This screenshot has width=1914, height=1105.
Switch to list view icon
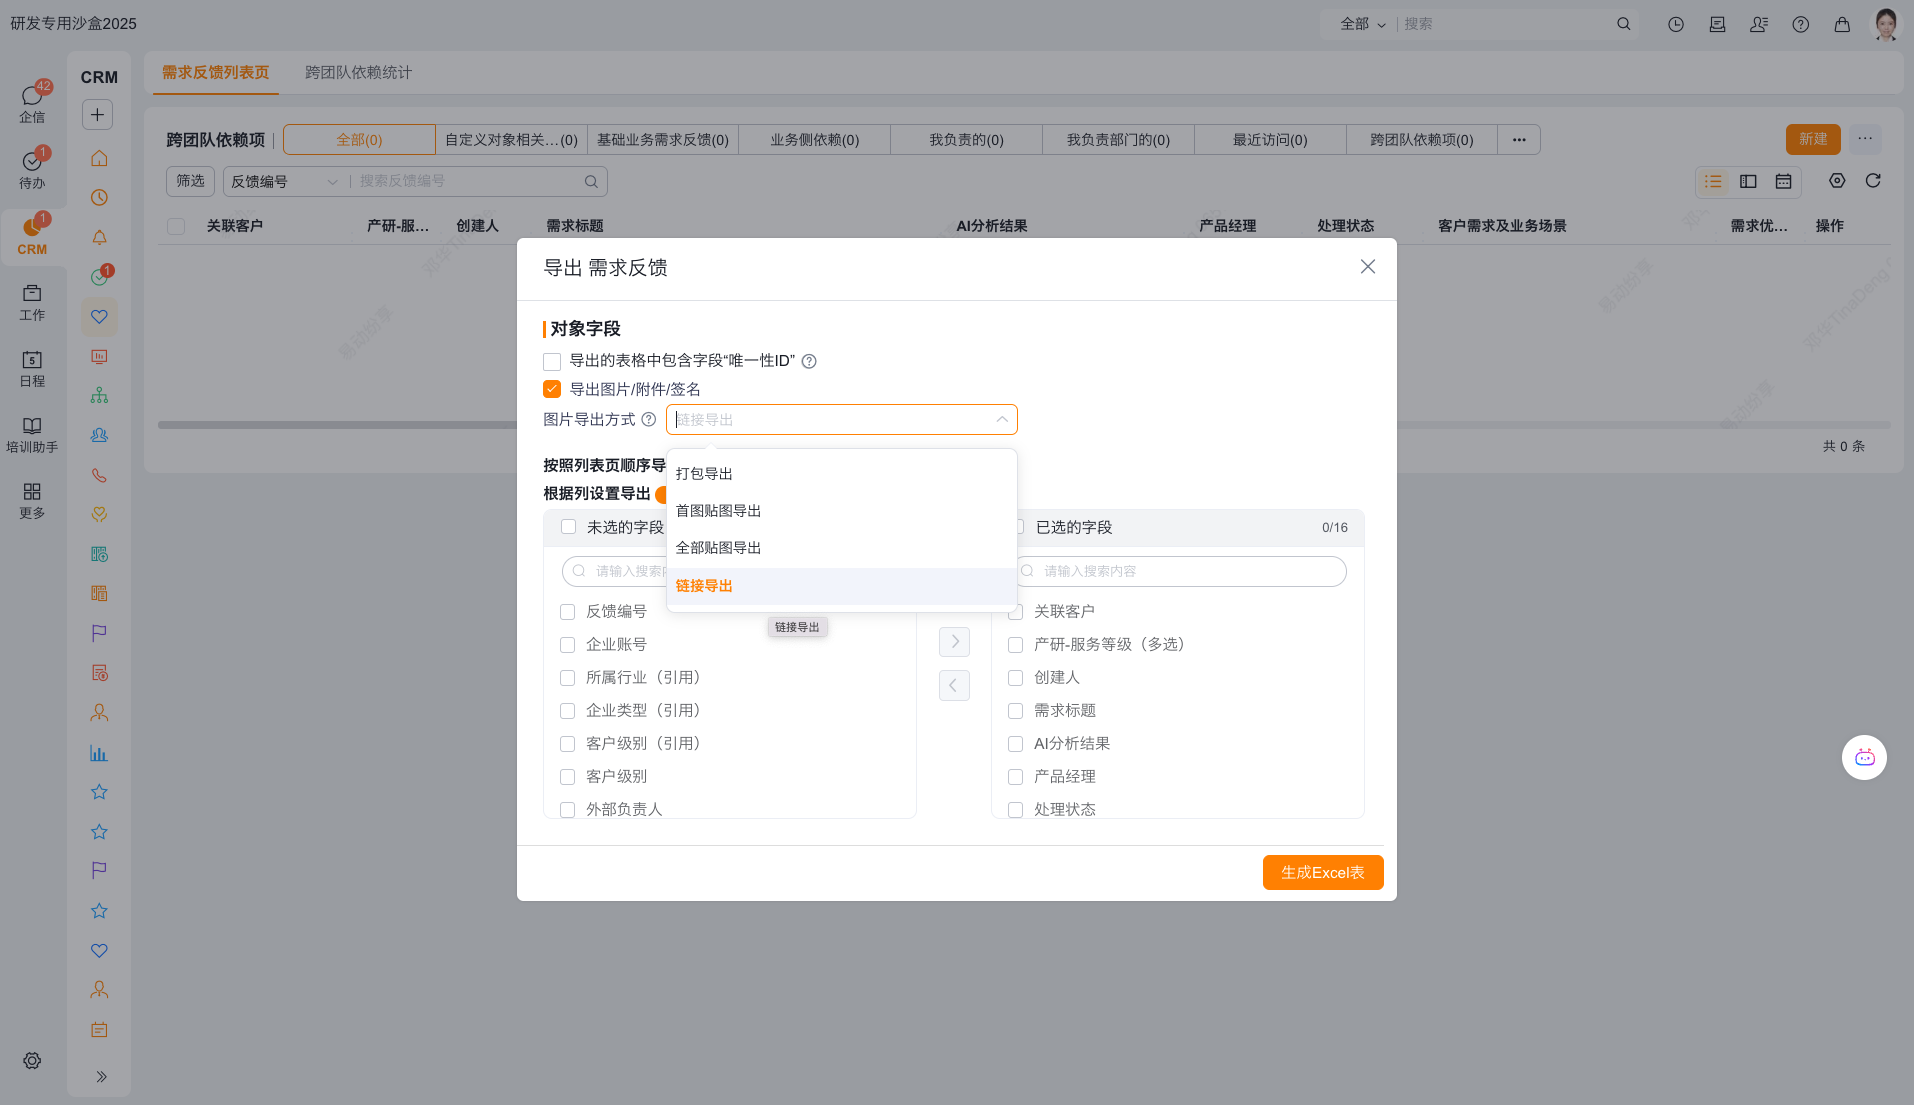[x=1714, y=181]
